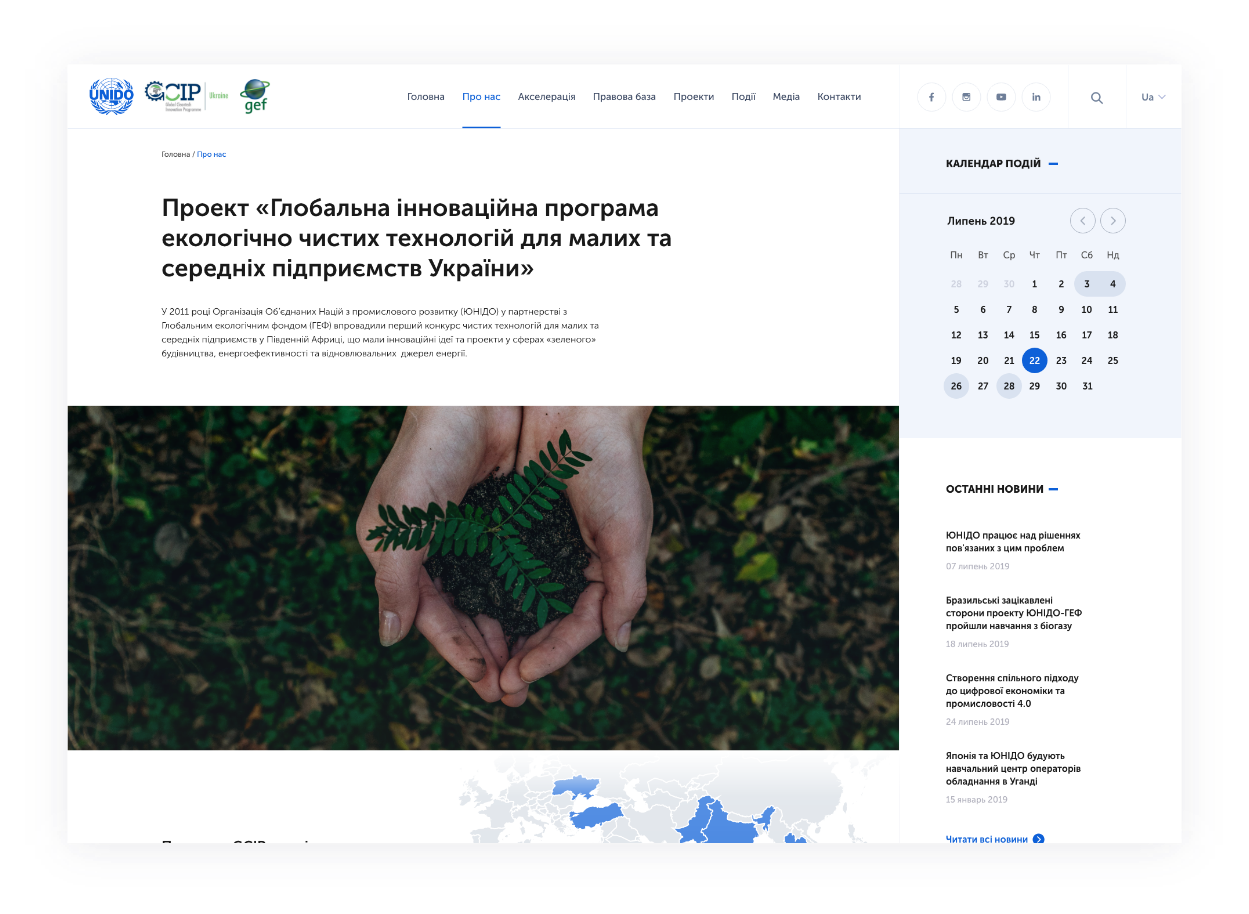1249x914 pixels.
Task: Go to the previous month in the calendar
Action: coord(1082,220)
